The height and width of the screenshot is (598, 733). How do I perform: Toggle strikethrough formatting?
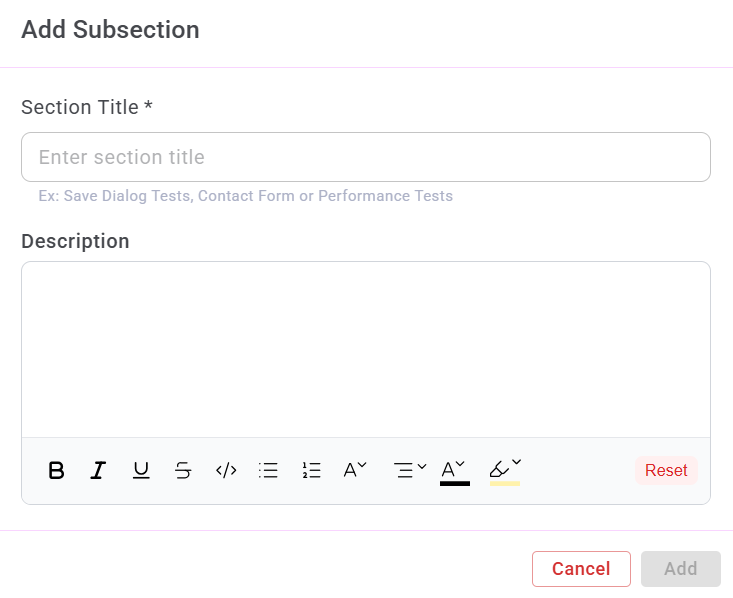tap(183, 470)
